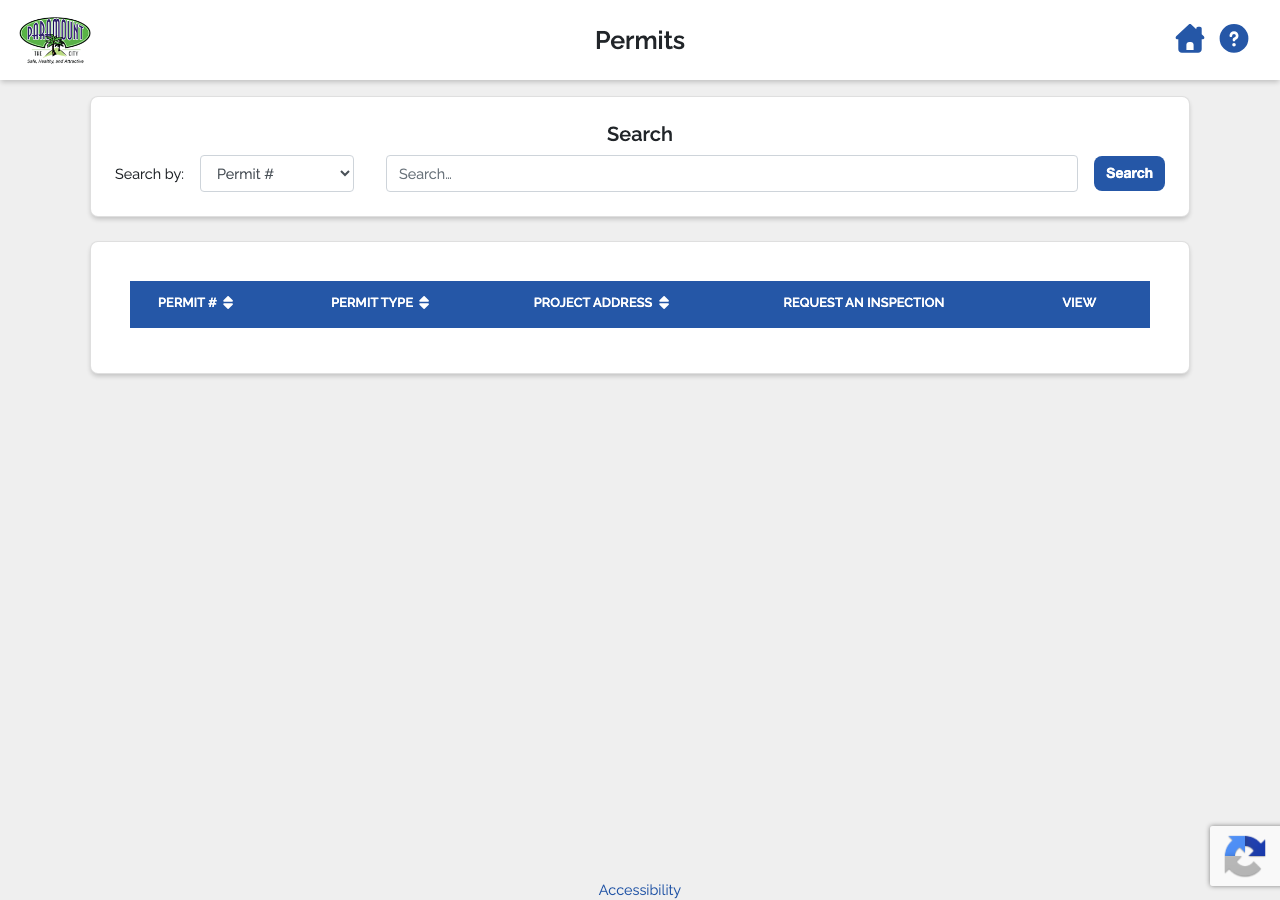Image resolution: width=1280 pixels, height=900 pixels.
Task: Click the Permits page title
Action: click(x=640, y=40)
